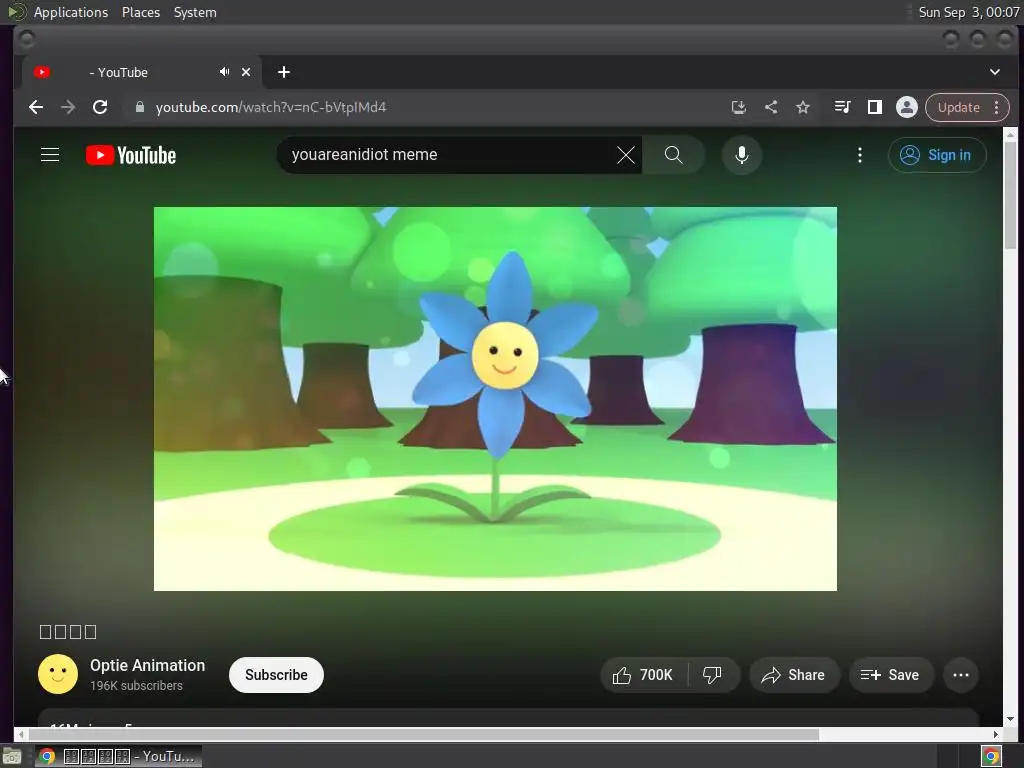Screen dimensions: 1024x768
Task: Click the window menu button in title bar
Action: (27, 40)
